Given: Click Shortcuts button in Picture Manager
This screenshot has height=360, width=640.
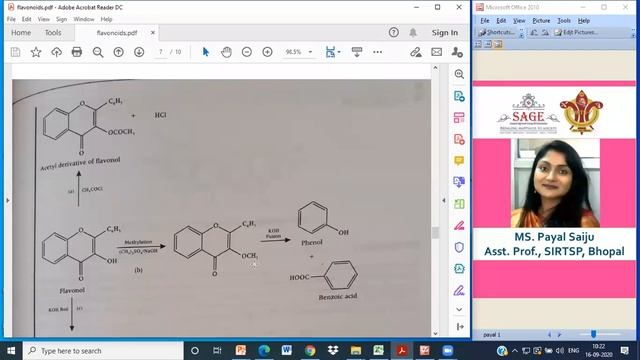Looking at the screenshot, I should (x=498, y=32).
